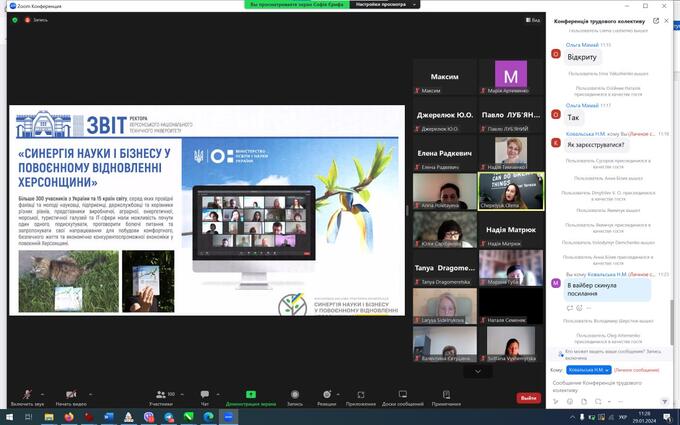Viewport: 680px width, 425px height.
Task: Select Chepelyuk Olena's video thumbnail
Action: pyautogui.click(x=510, y=190)
